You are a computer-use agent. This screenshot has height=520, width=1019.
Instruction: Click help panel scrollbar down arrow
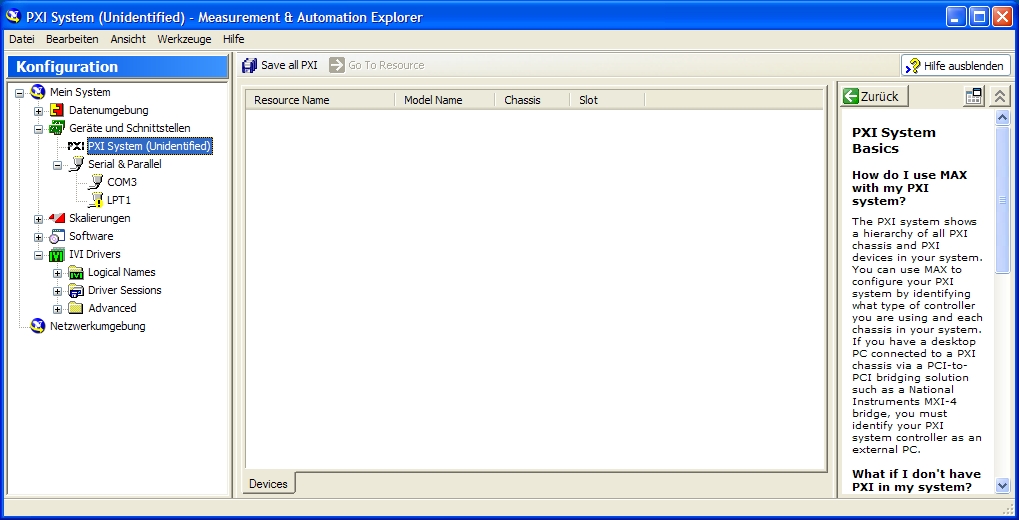[1001, 485]
